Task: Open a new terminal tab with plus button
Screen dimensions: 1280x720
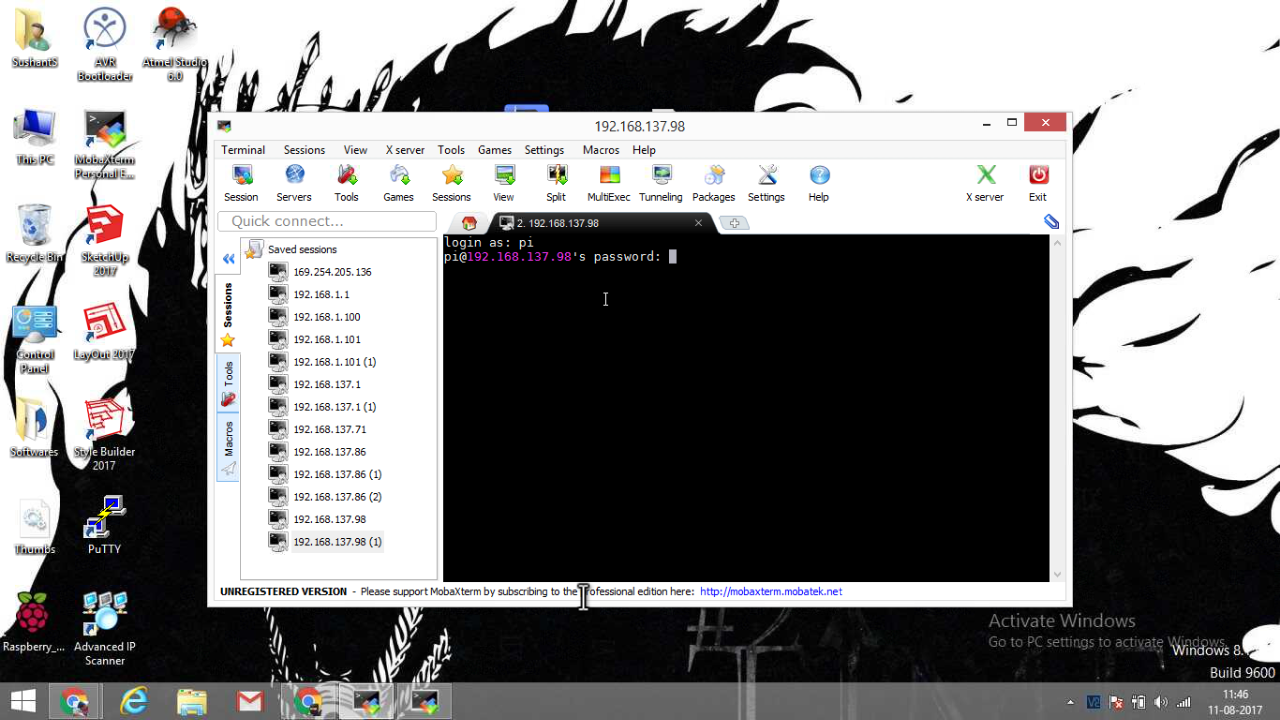Action: (x=735, y=222)
